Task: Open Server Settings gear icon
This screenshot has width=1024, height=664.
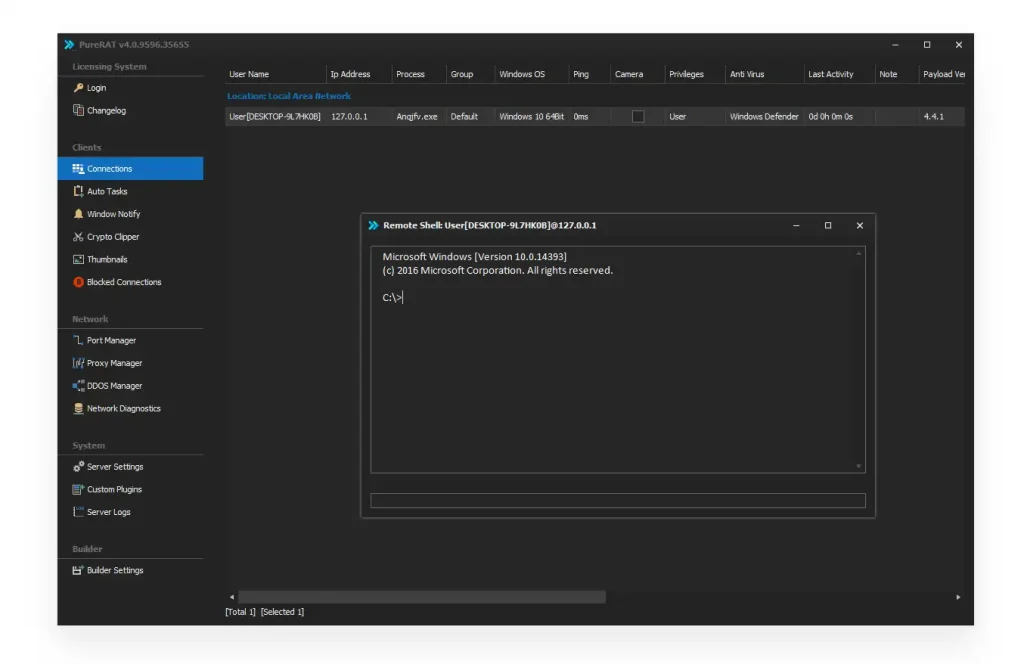Action: pos(78,467)
